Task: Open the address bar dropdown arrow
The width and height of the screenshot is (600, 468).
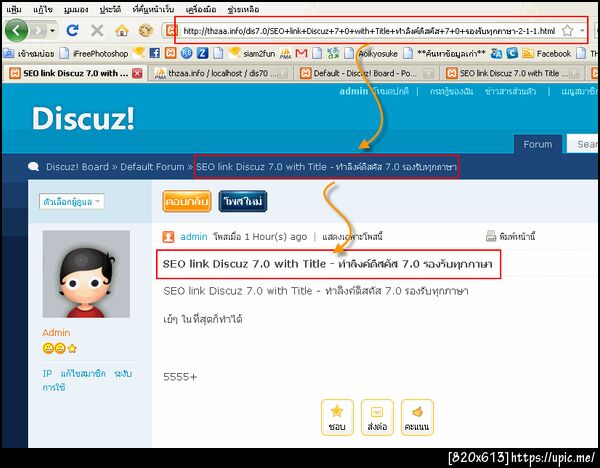Action: tap(582, 31)
